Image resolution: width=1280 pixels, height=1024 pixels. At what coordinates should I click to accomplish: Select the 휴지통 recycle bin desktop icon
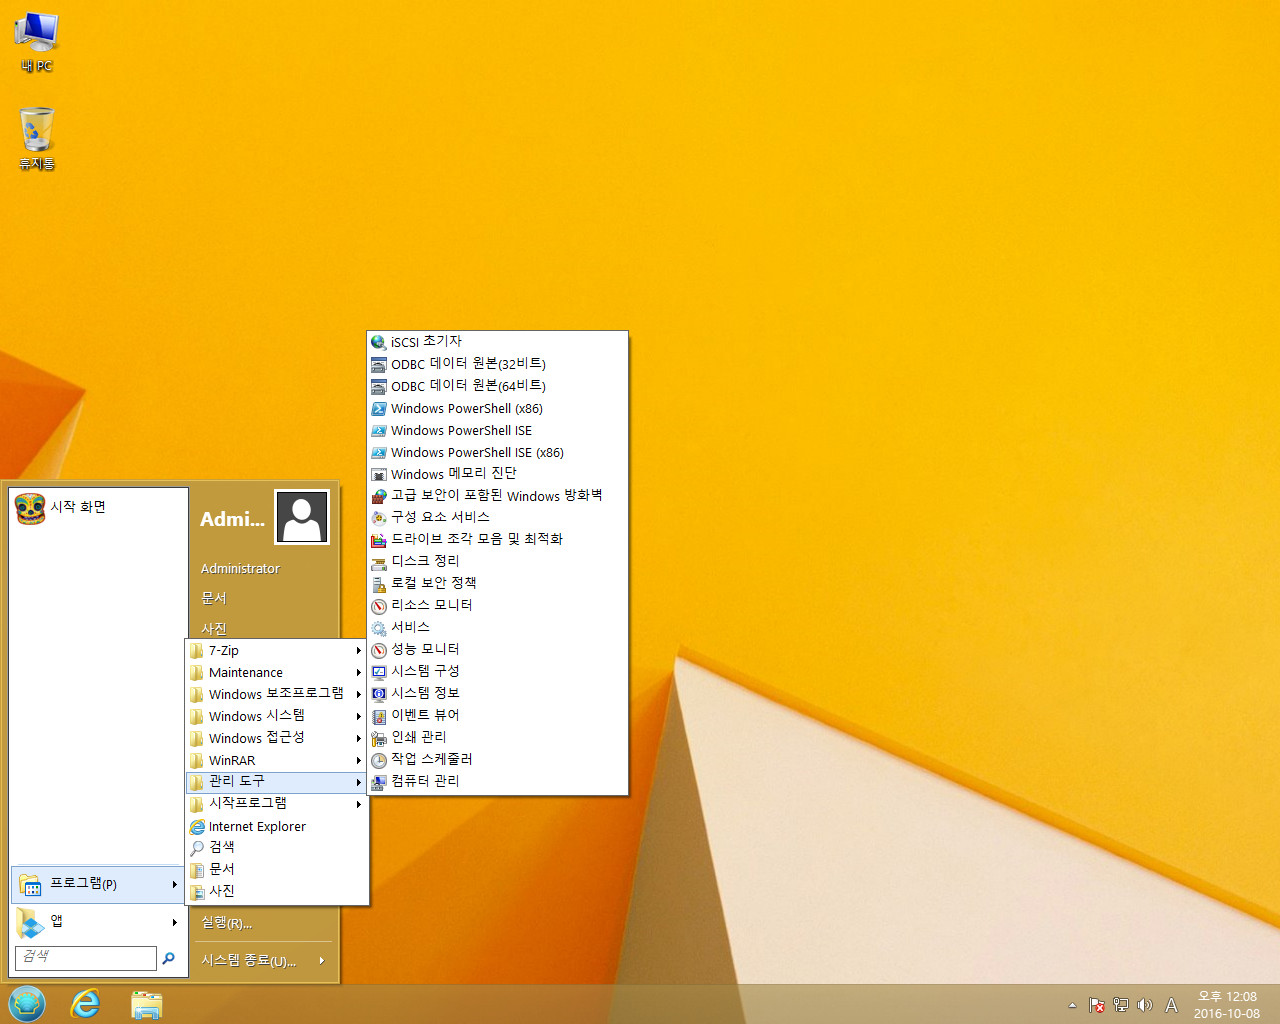(x=37, y=139)
